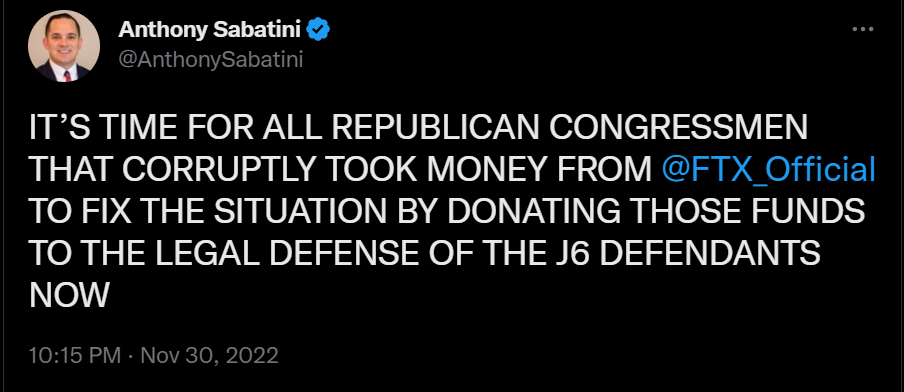The width and height of the screenshot is (904, 392).
Task: Click the Nov 30, 2022 date
Action: [x=209, y=355]
